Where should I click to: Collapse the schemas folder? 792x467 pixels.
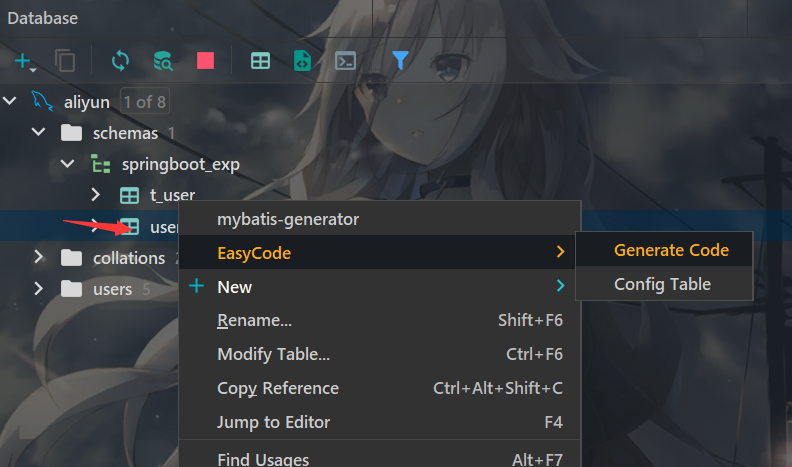(38, 132)
